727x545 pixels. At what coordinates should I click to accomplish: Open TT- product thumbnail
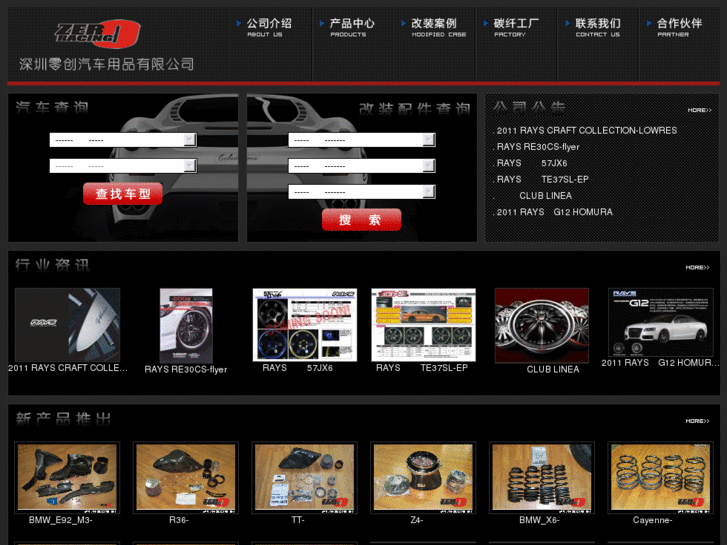pos(305,477)
